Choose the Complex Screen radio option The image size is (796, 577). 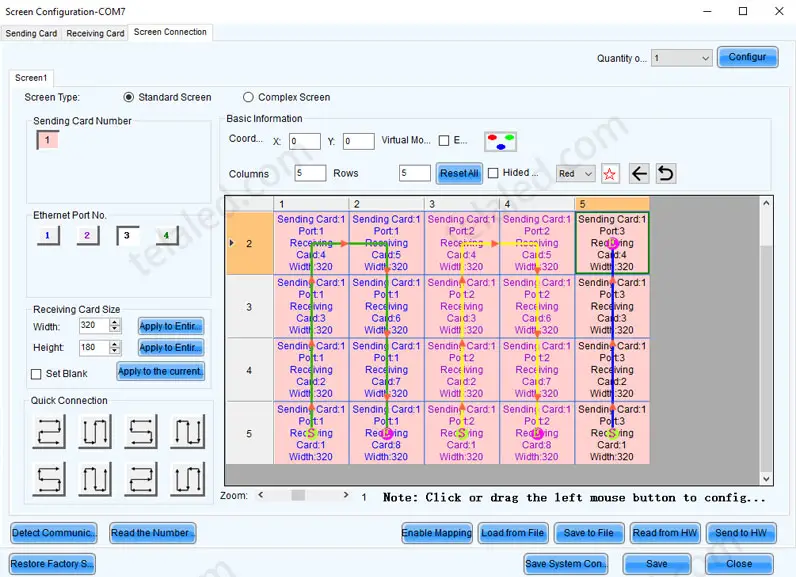(x=248, y=97)
